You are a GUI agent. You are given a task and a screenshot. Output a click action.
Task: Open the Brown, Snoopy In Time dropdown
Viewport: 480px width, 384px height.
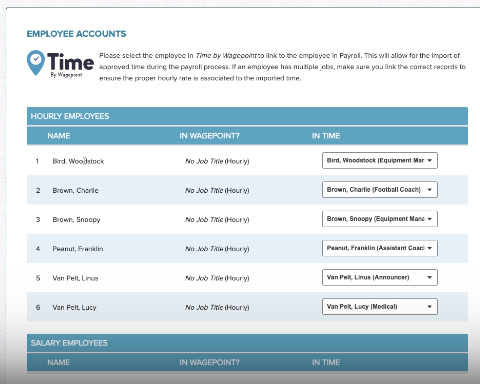click(380, 219)
